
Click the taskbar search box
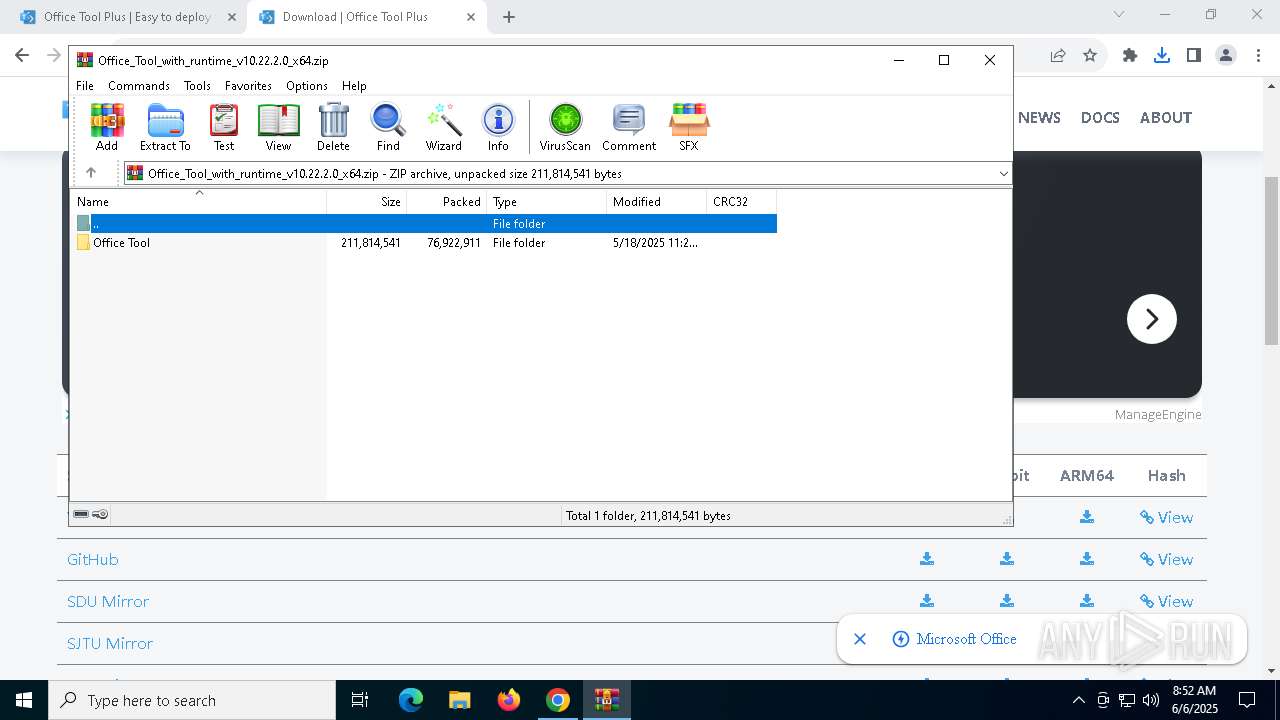click(x=192, y=700)
